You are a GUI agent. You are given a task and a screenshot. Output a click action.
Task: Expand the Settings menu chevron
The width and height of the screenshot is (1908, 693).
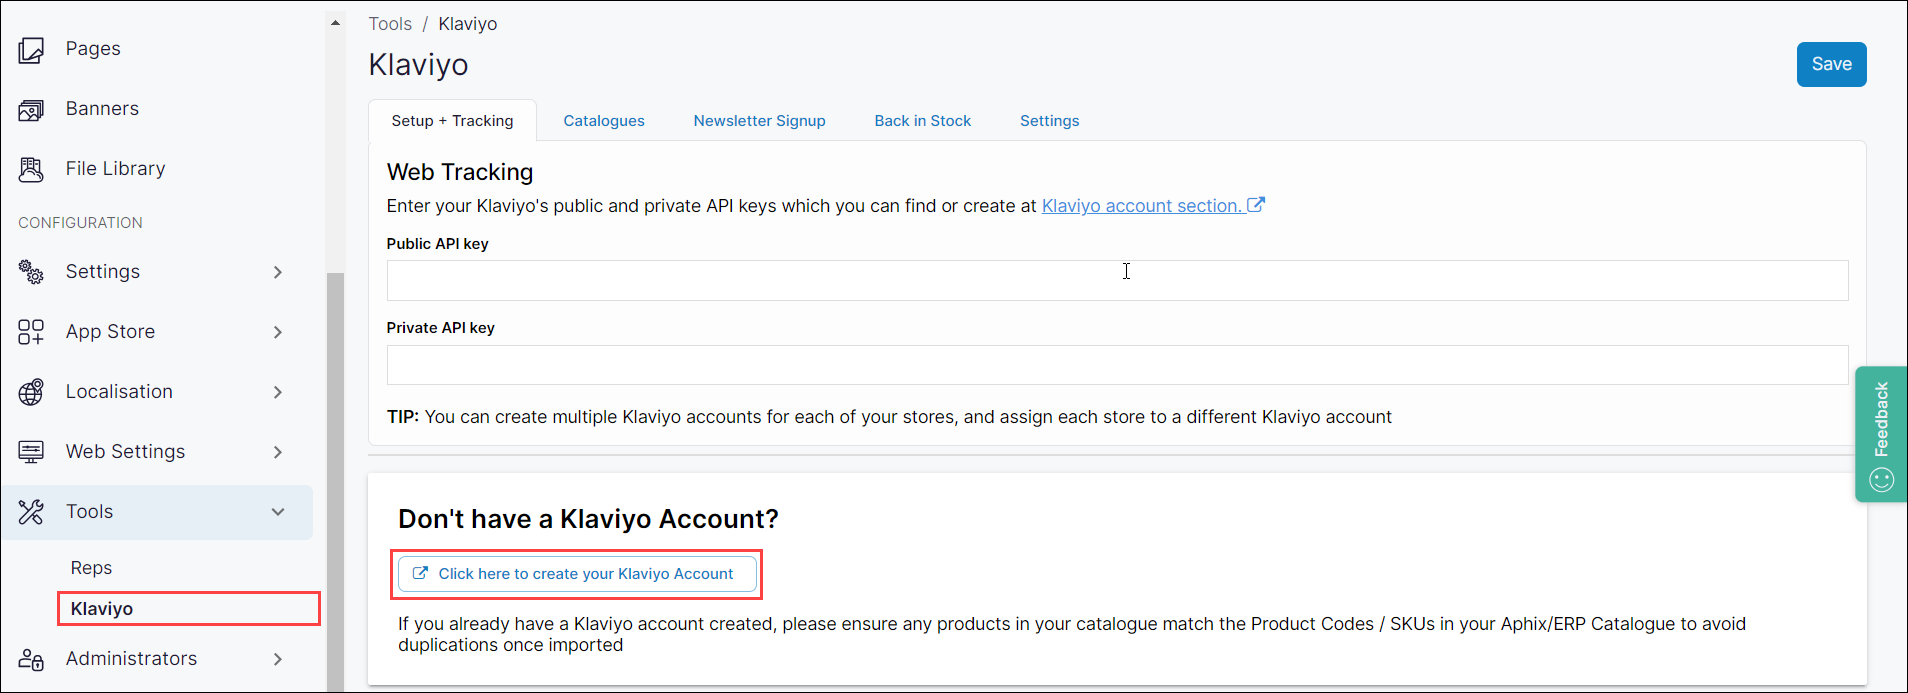click(278, 272)
